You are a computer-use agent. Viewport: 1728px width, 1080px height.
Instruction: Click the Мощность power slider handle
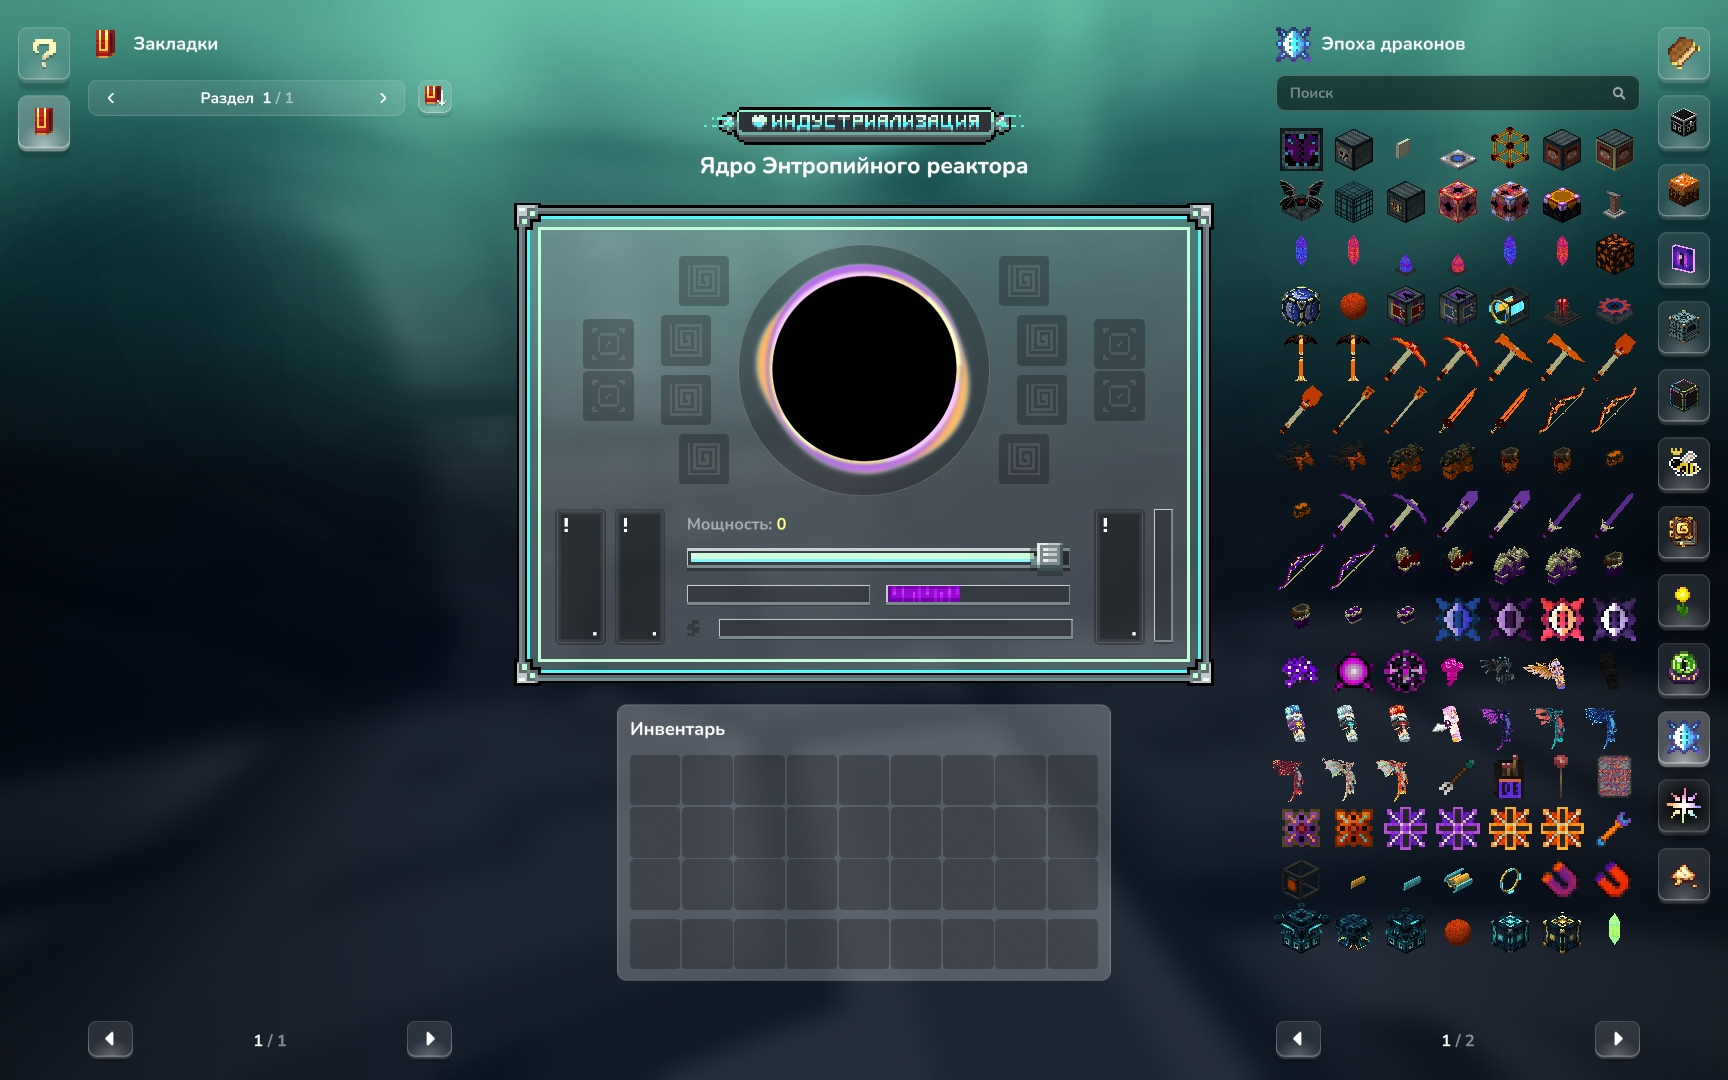(x=1049, y=556)
